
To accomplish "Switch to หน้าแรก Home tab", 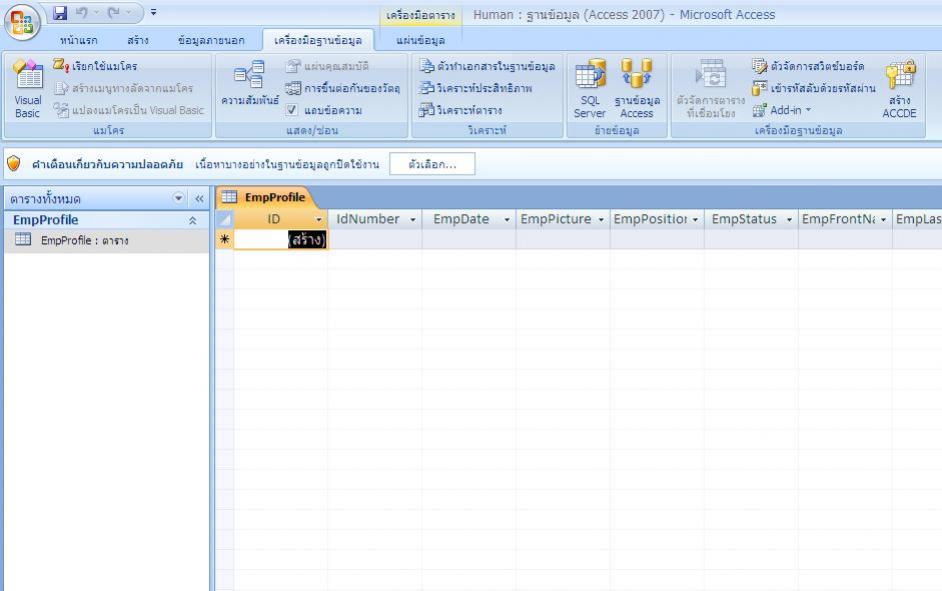I will tap(79, 40).
